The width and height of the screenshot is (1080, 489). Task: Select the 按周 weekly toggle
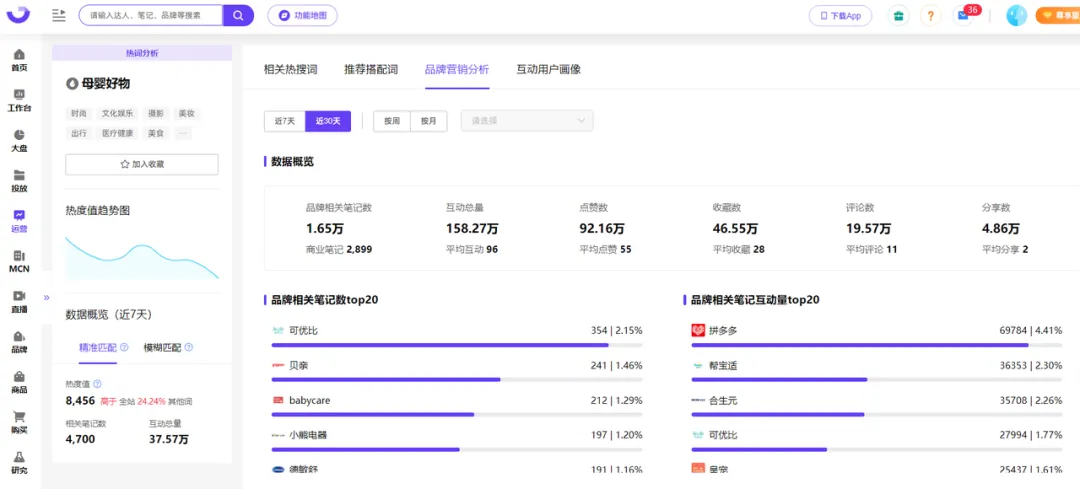point(392,121)
